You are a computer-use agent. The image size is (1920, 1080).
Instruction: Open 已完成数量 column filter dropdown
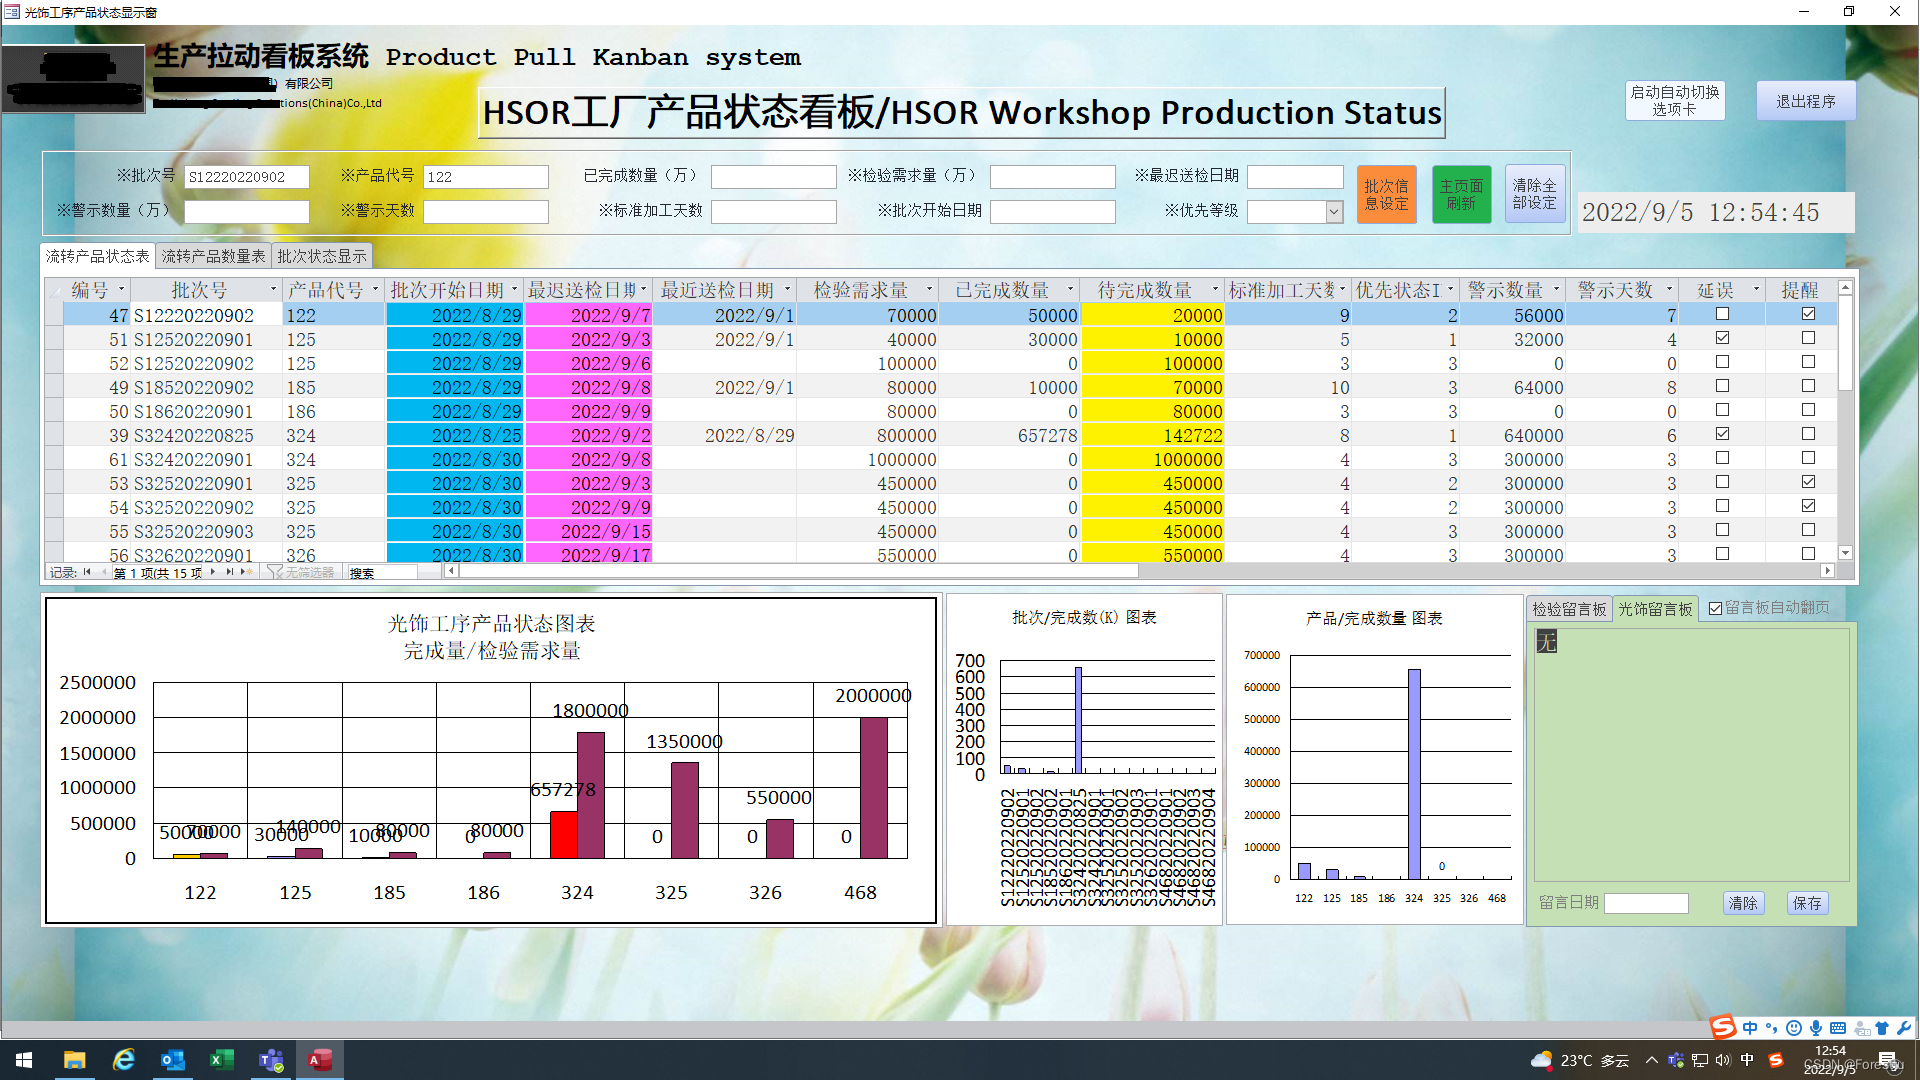[x=1070, y=290]
